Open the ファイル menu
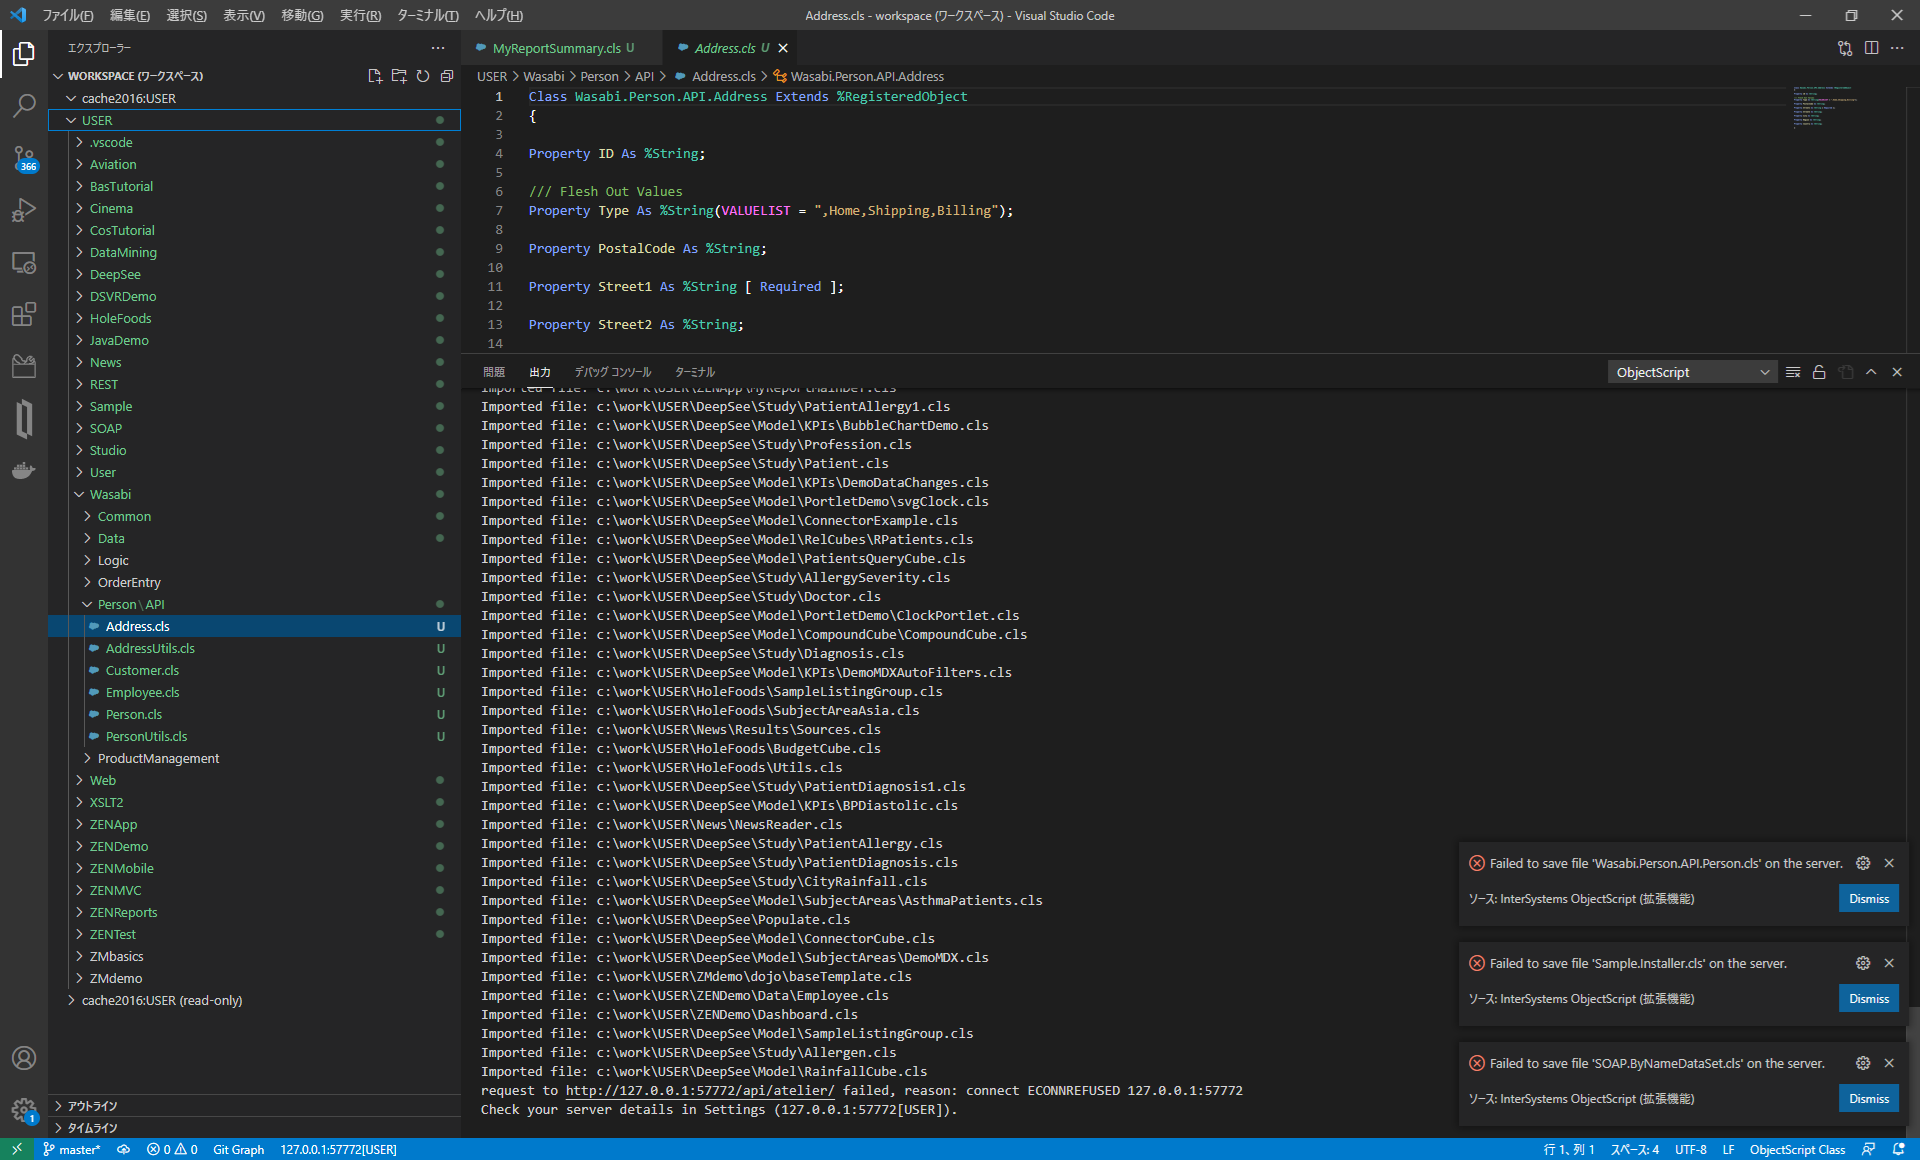The width and height of the screenshot is (1920, 1160). click(66, 15)
